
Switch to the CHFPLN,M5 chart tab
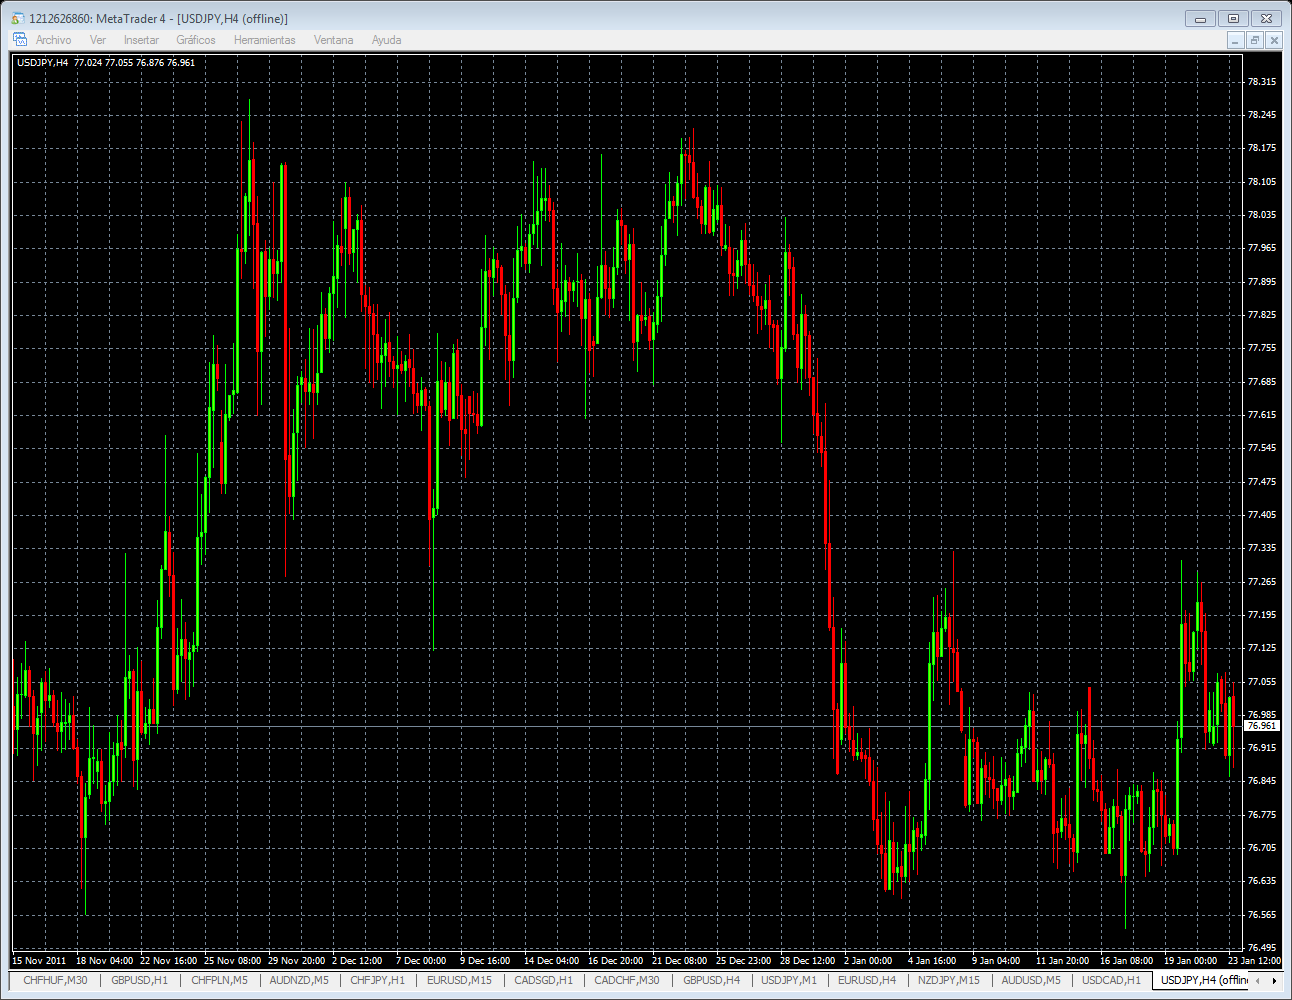219,980
